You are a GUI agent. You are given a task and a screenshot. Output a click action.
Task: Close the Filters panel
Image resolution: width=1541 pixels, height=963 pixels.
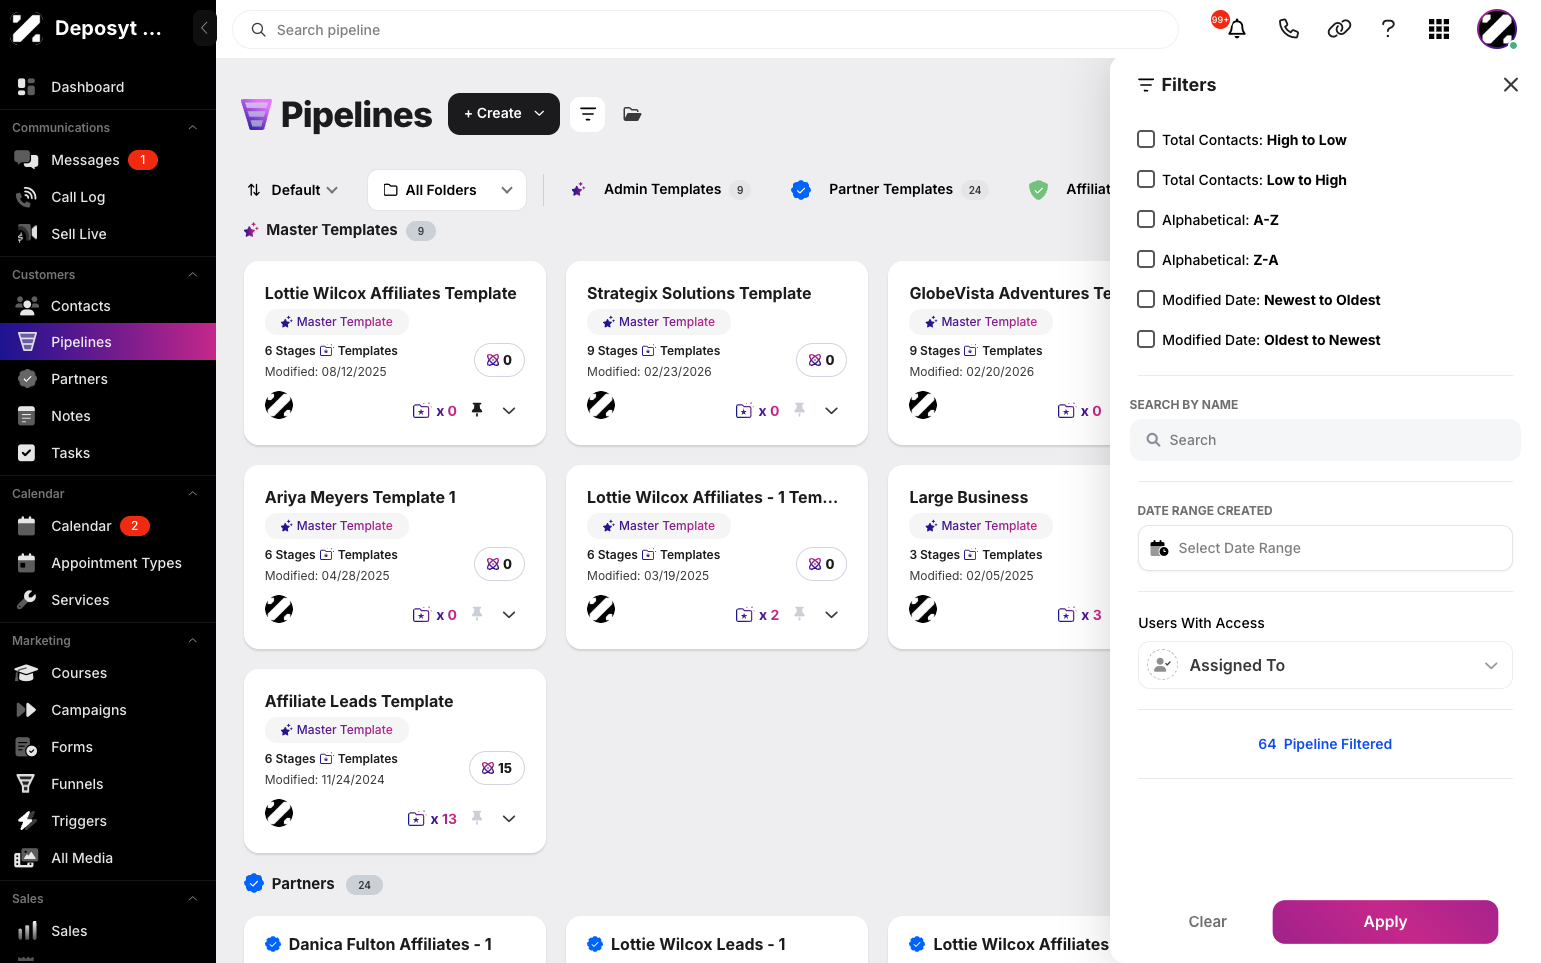(1511, 85)
